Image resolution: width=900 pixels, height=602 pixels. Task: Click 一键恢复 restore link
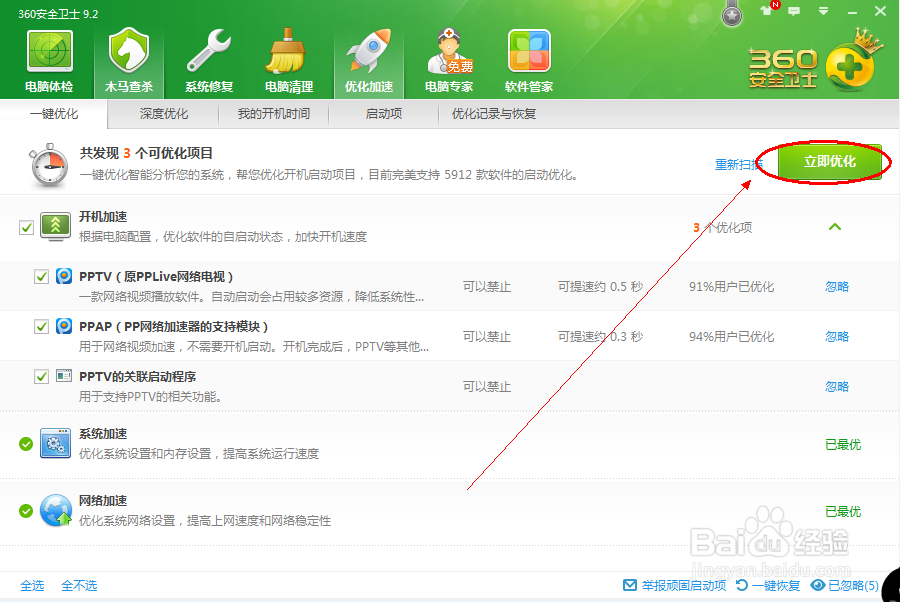768,585
